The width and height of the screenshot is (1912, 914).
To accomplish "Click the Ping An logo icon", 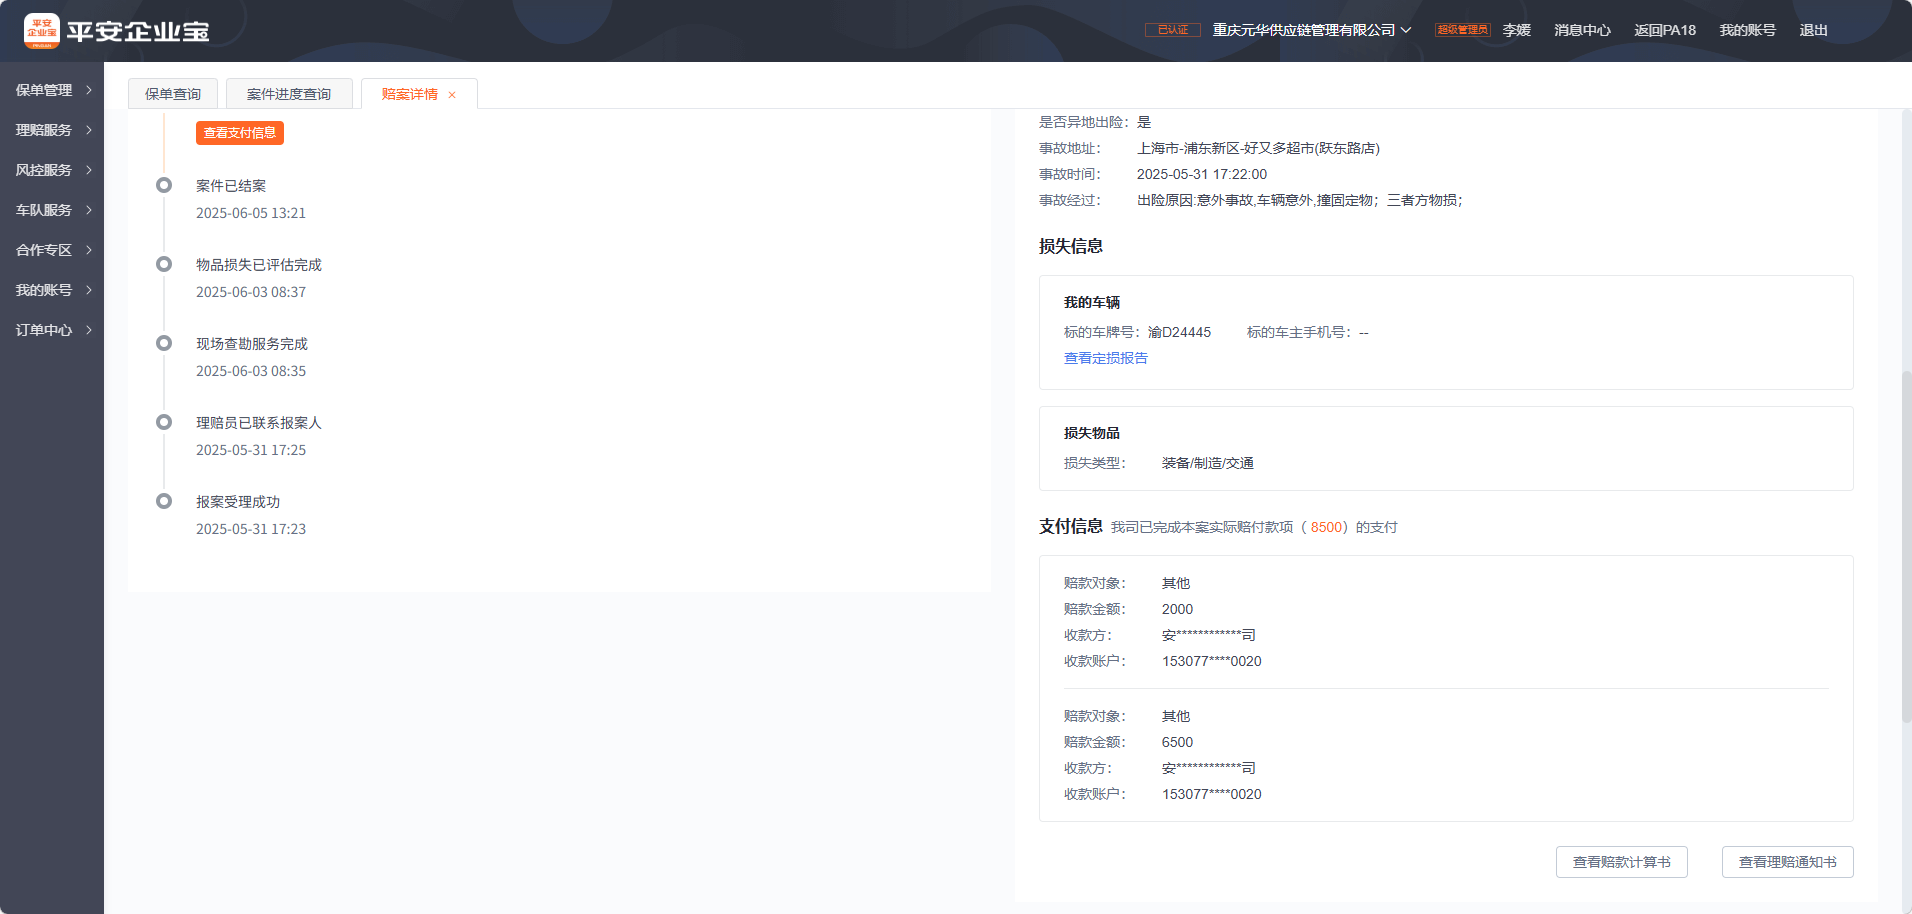I will pyautogui.click(x=41, y=31).
